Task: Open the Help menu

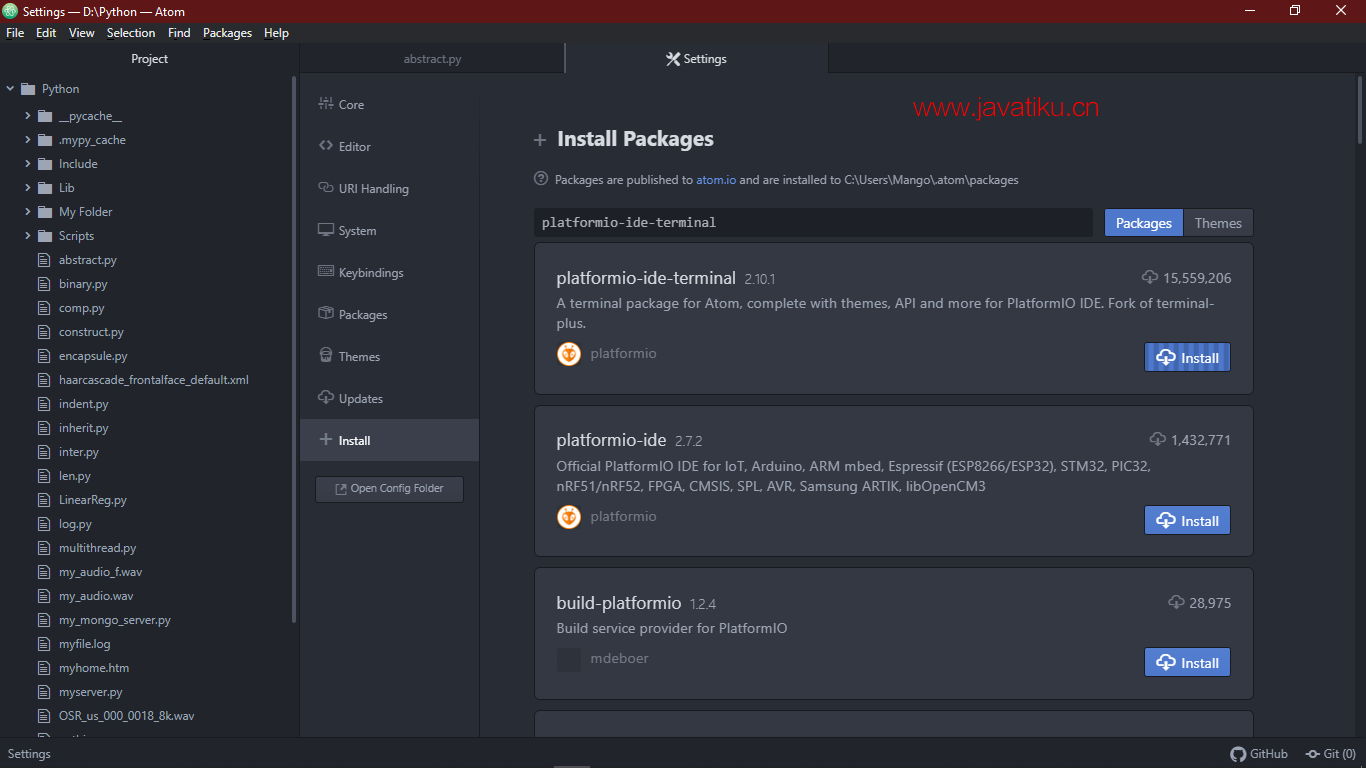Action: [x=276, y=33]
